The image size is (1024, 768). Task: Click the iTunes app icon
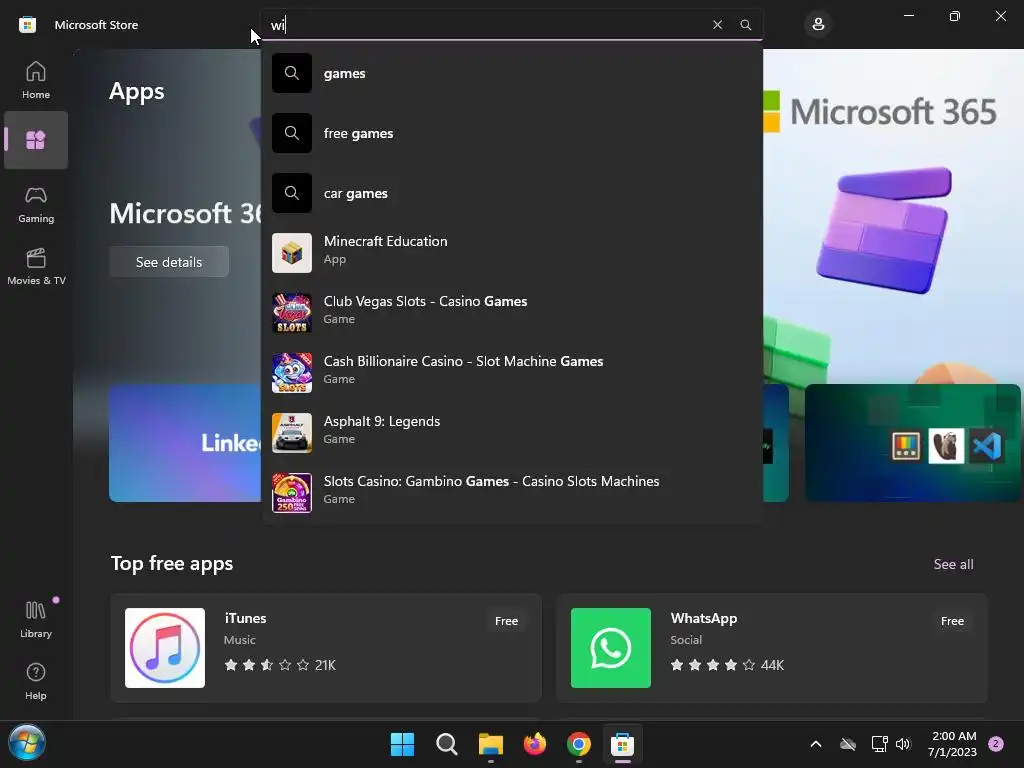tap(165, 648)
